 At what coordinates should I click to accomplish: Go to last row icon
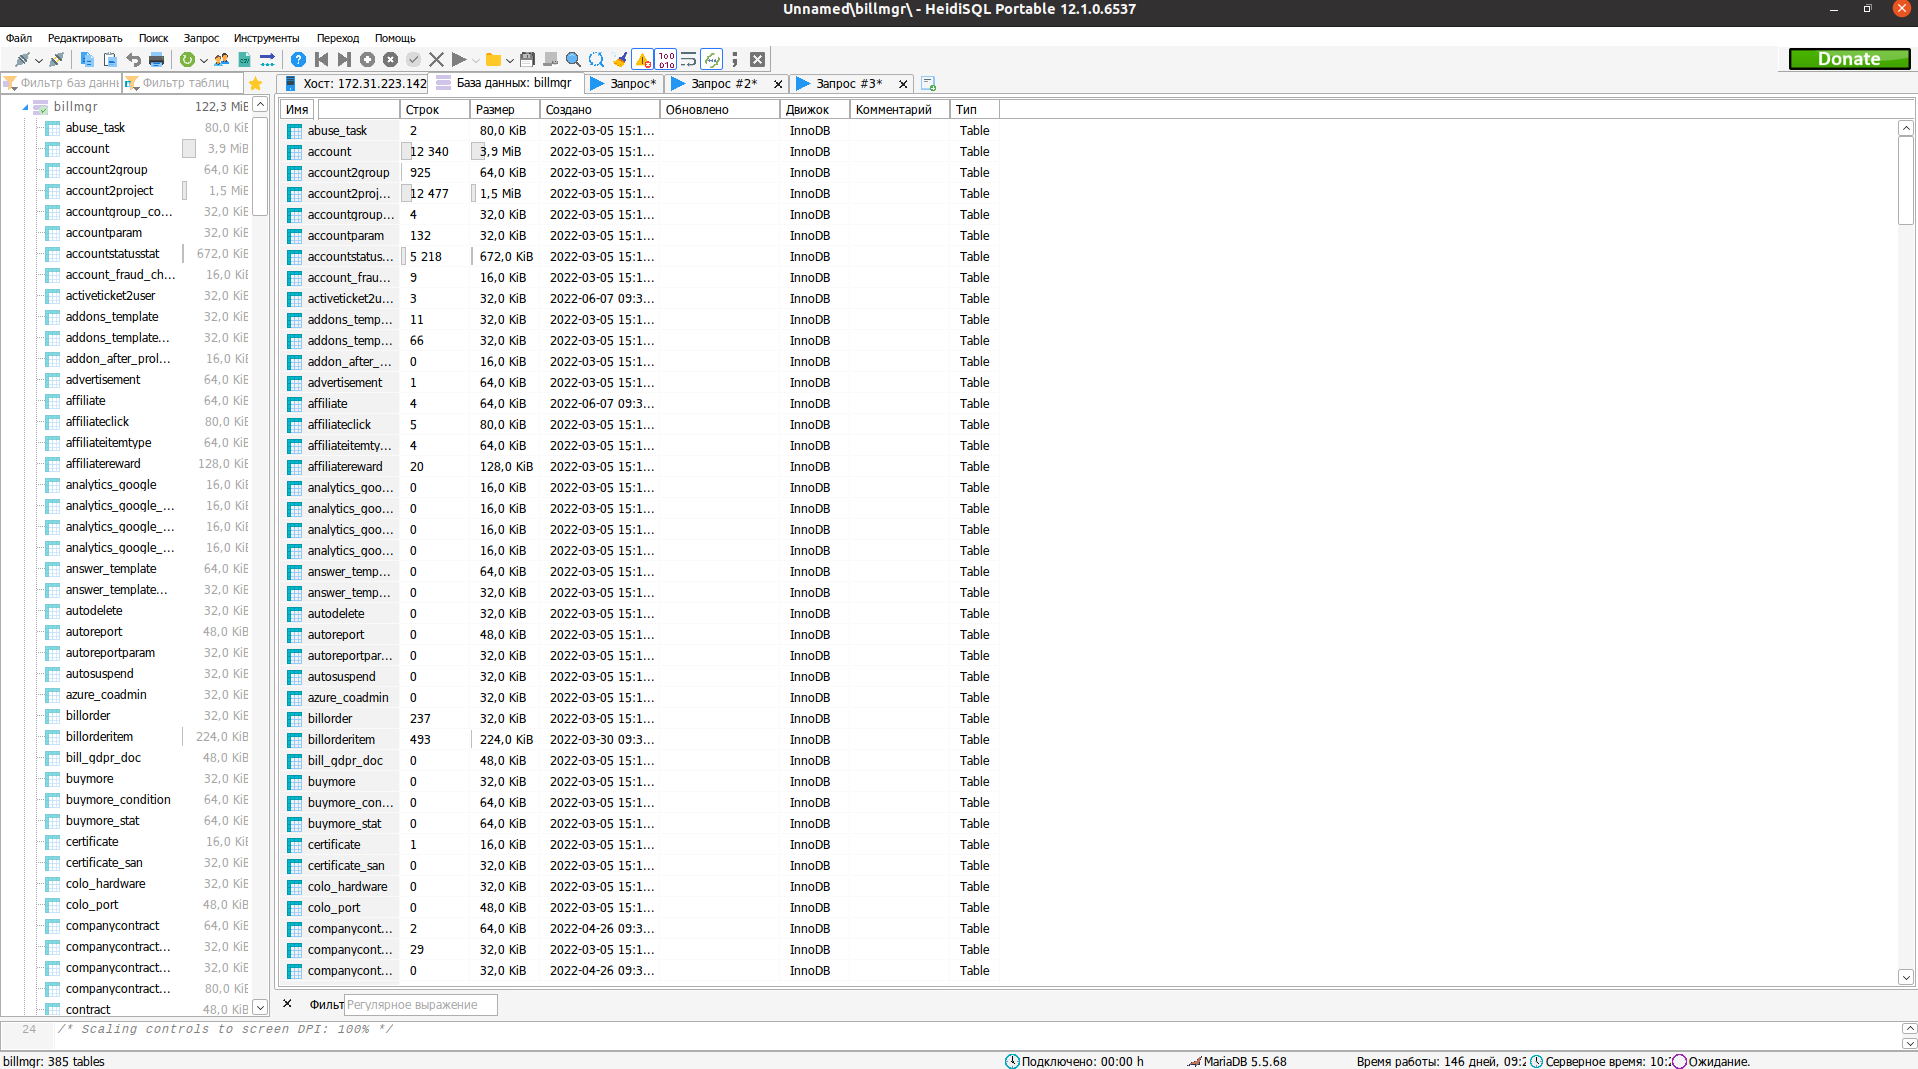(x=344, y=60)
